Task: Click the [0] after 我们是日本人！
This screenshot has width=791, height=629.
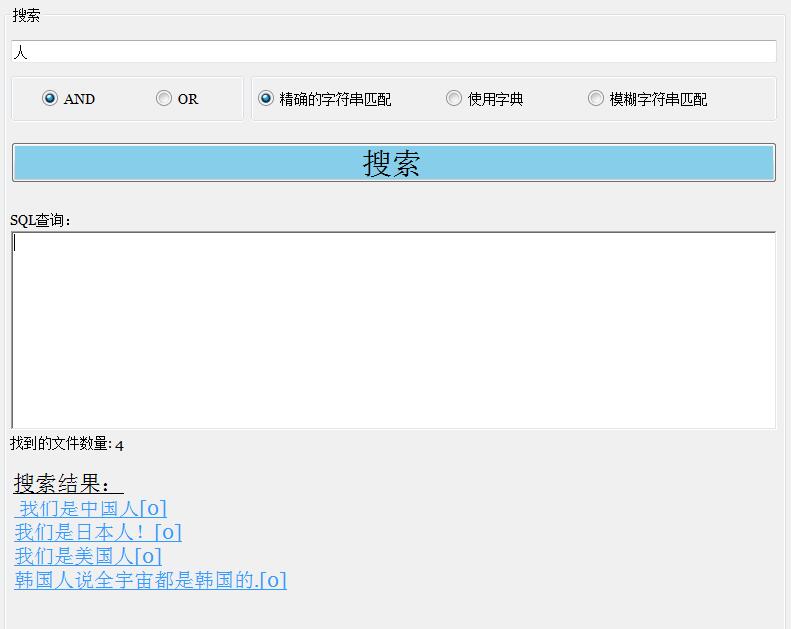Action: 168,532
